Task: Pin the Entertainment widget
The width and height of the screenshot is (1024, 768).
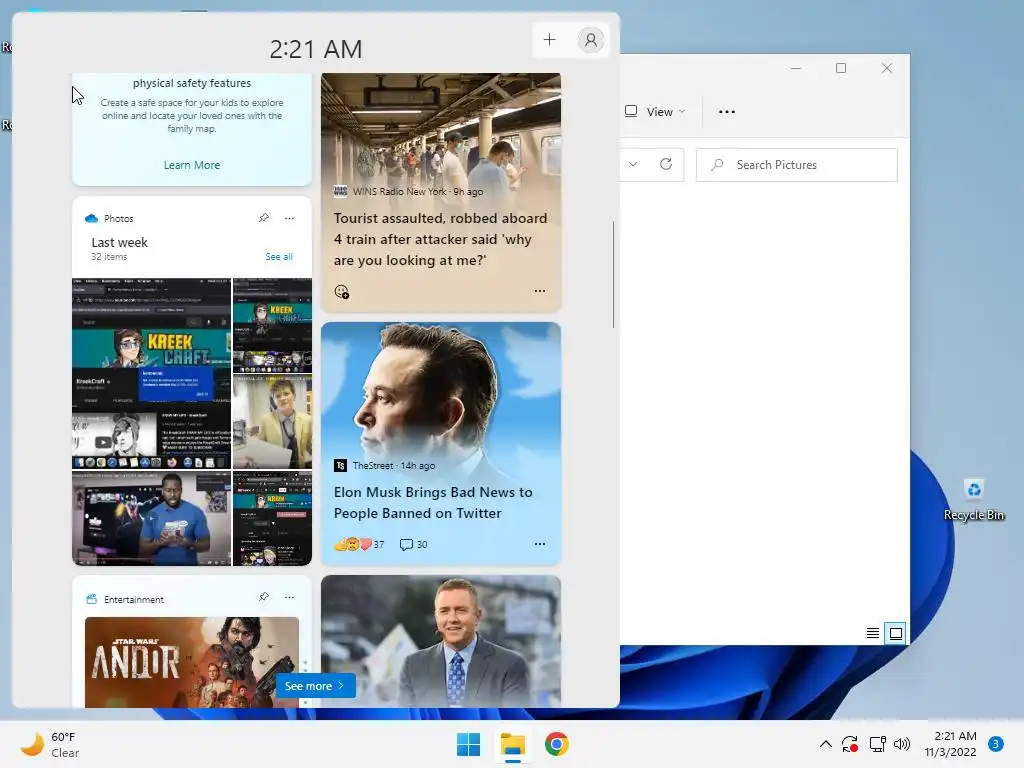Action: 264,597
